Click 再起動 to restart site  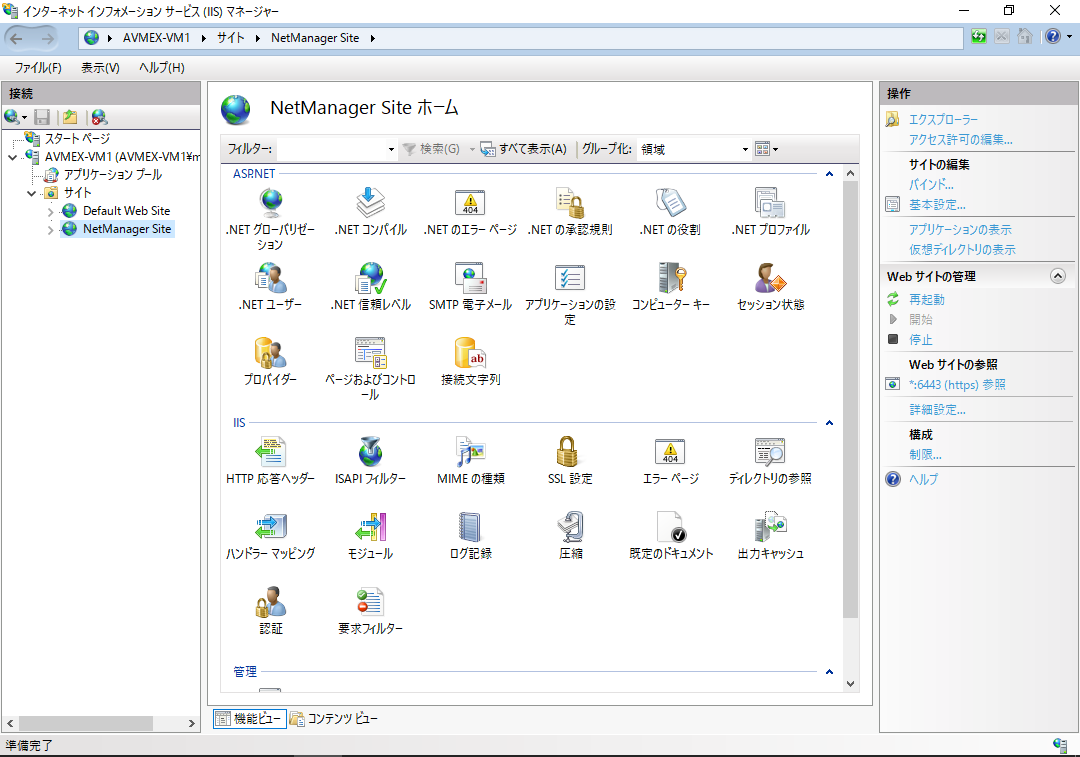point(926,299)
